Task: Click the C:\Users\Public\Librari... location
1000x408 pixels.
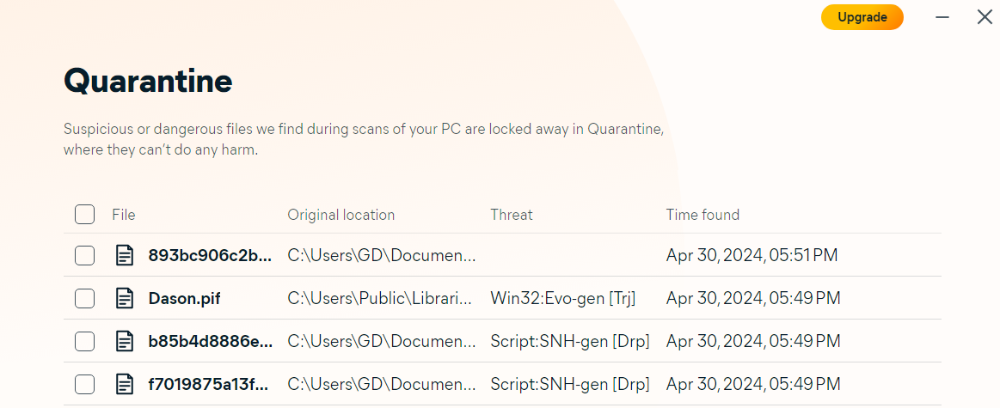Action: tap(380, 298)
